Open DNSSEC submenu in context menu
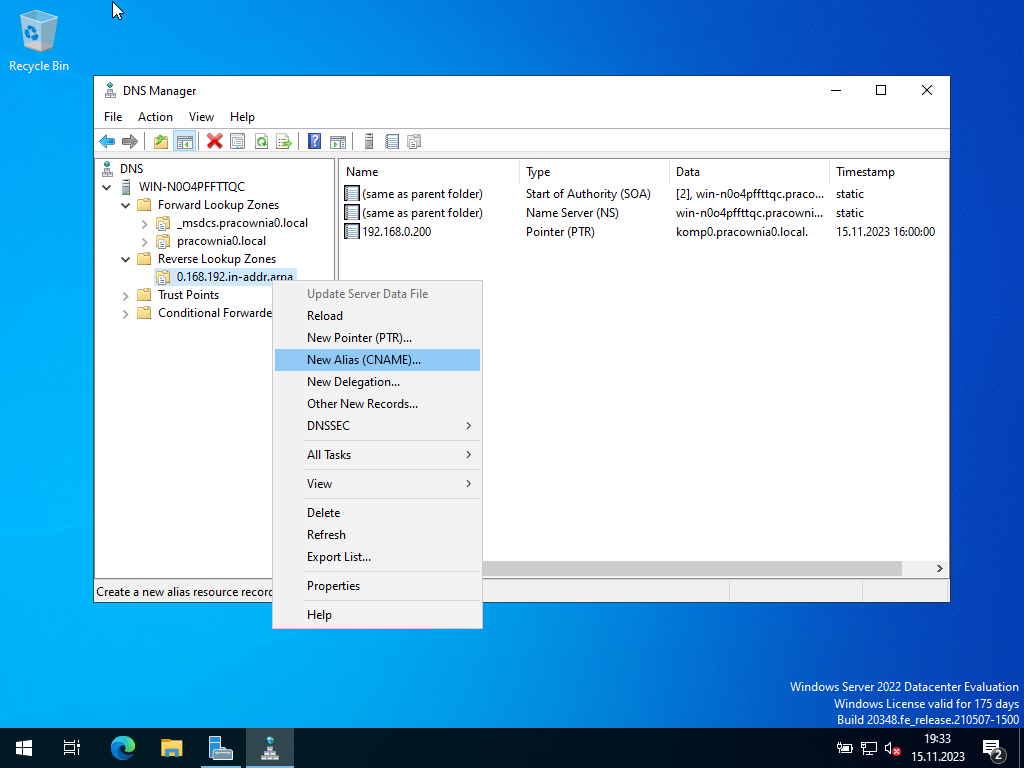Image resolution: width=1024 pixels, height=768 pixels. (377, 426)
